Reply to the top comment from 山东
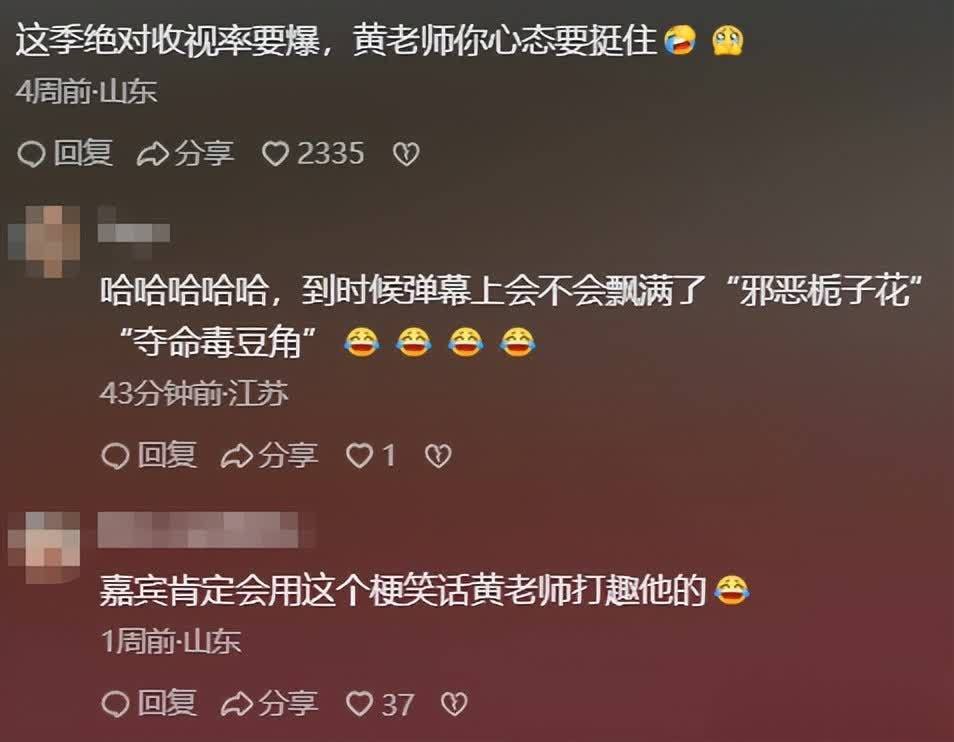 pos(65,153)
